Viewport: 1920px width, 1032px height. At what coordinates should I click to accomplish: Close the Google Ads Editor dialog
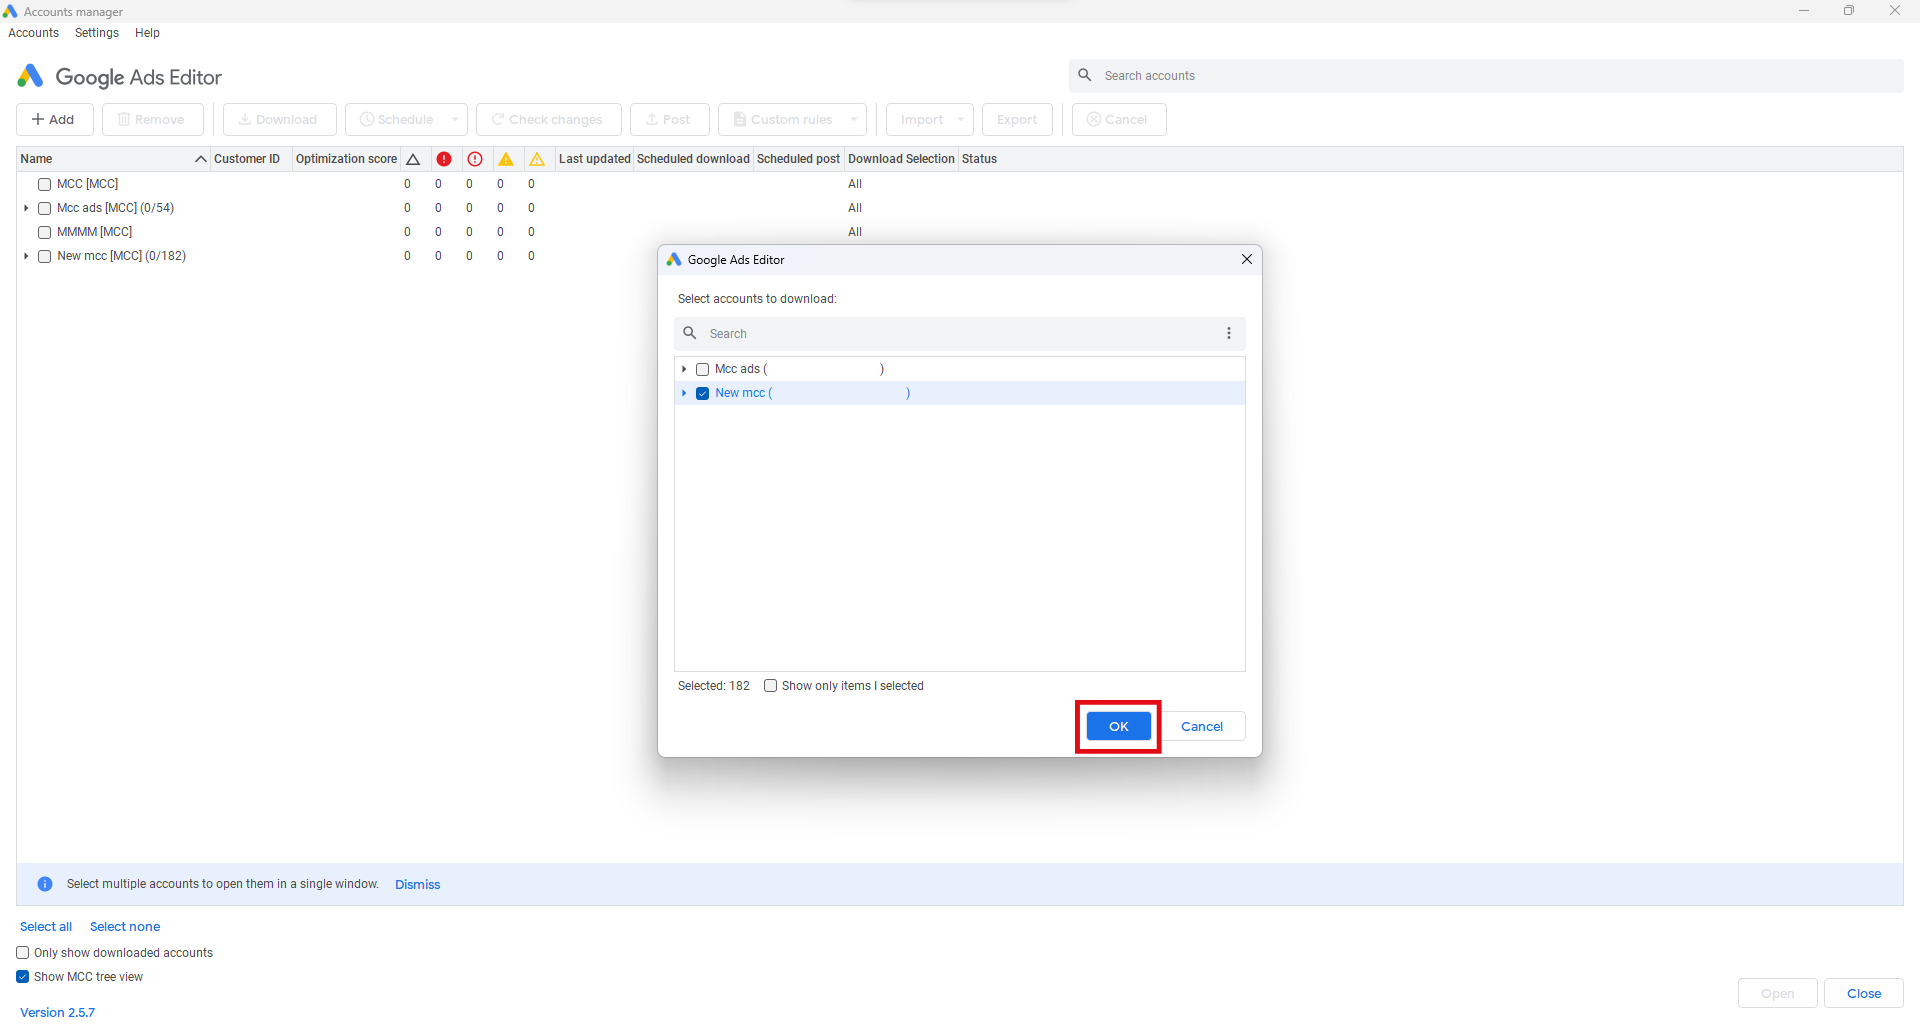tap(1247, 259)
